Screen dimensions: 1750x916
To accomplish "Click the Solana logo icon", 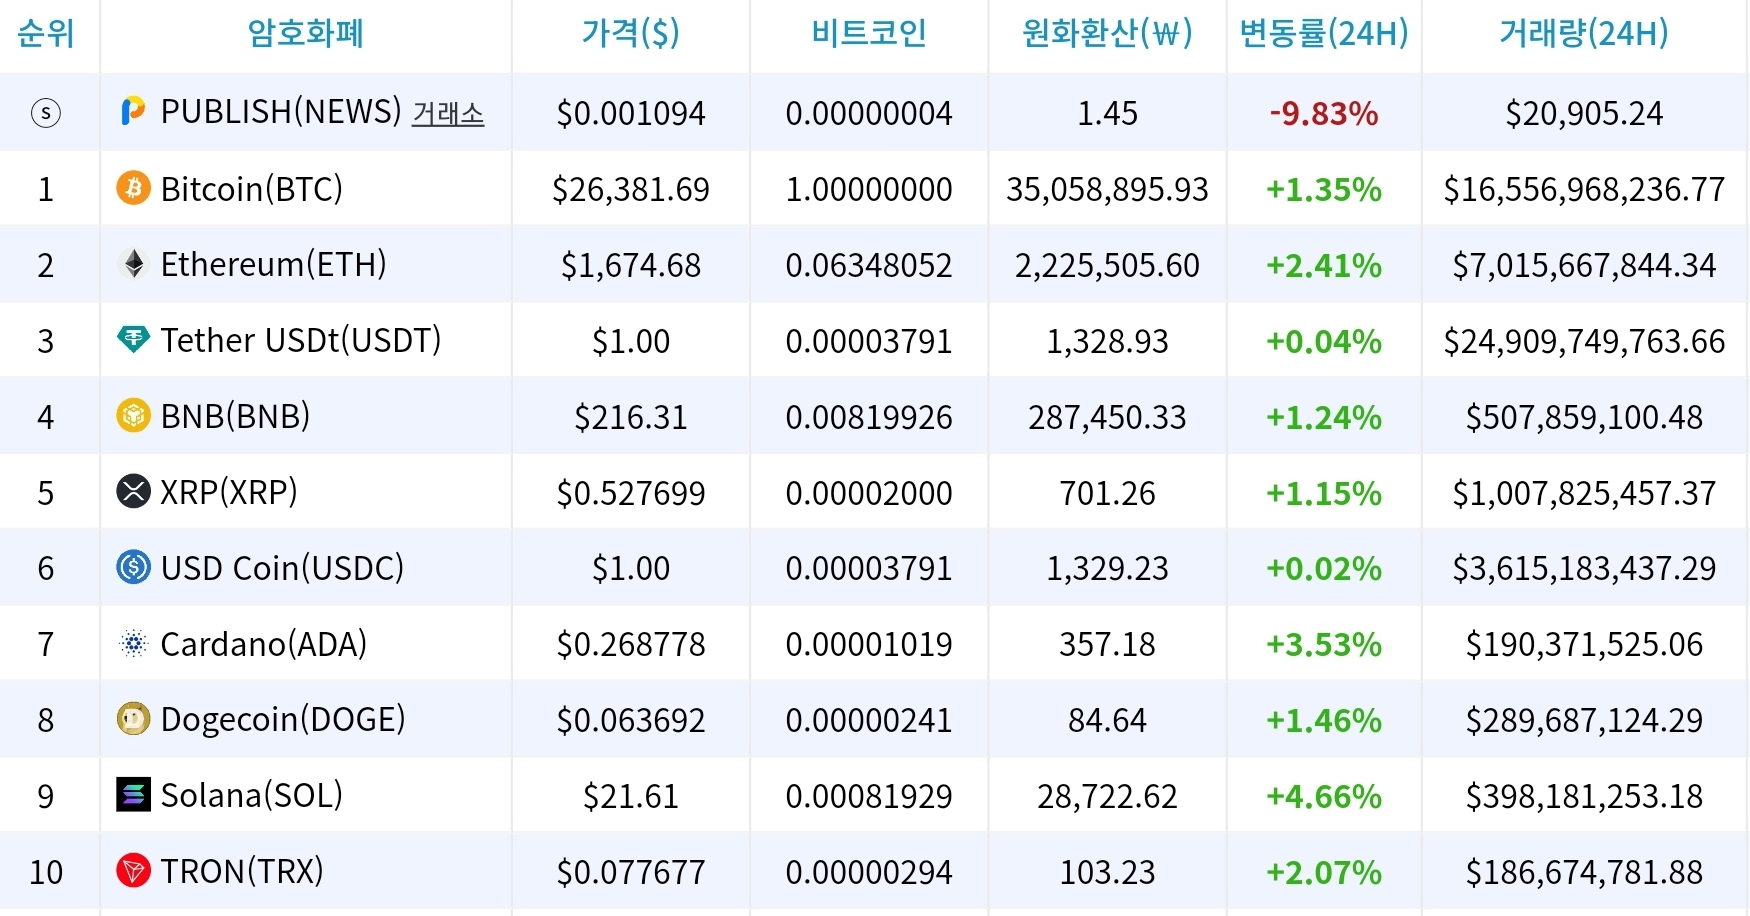I will pos(133,795).
